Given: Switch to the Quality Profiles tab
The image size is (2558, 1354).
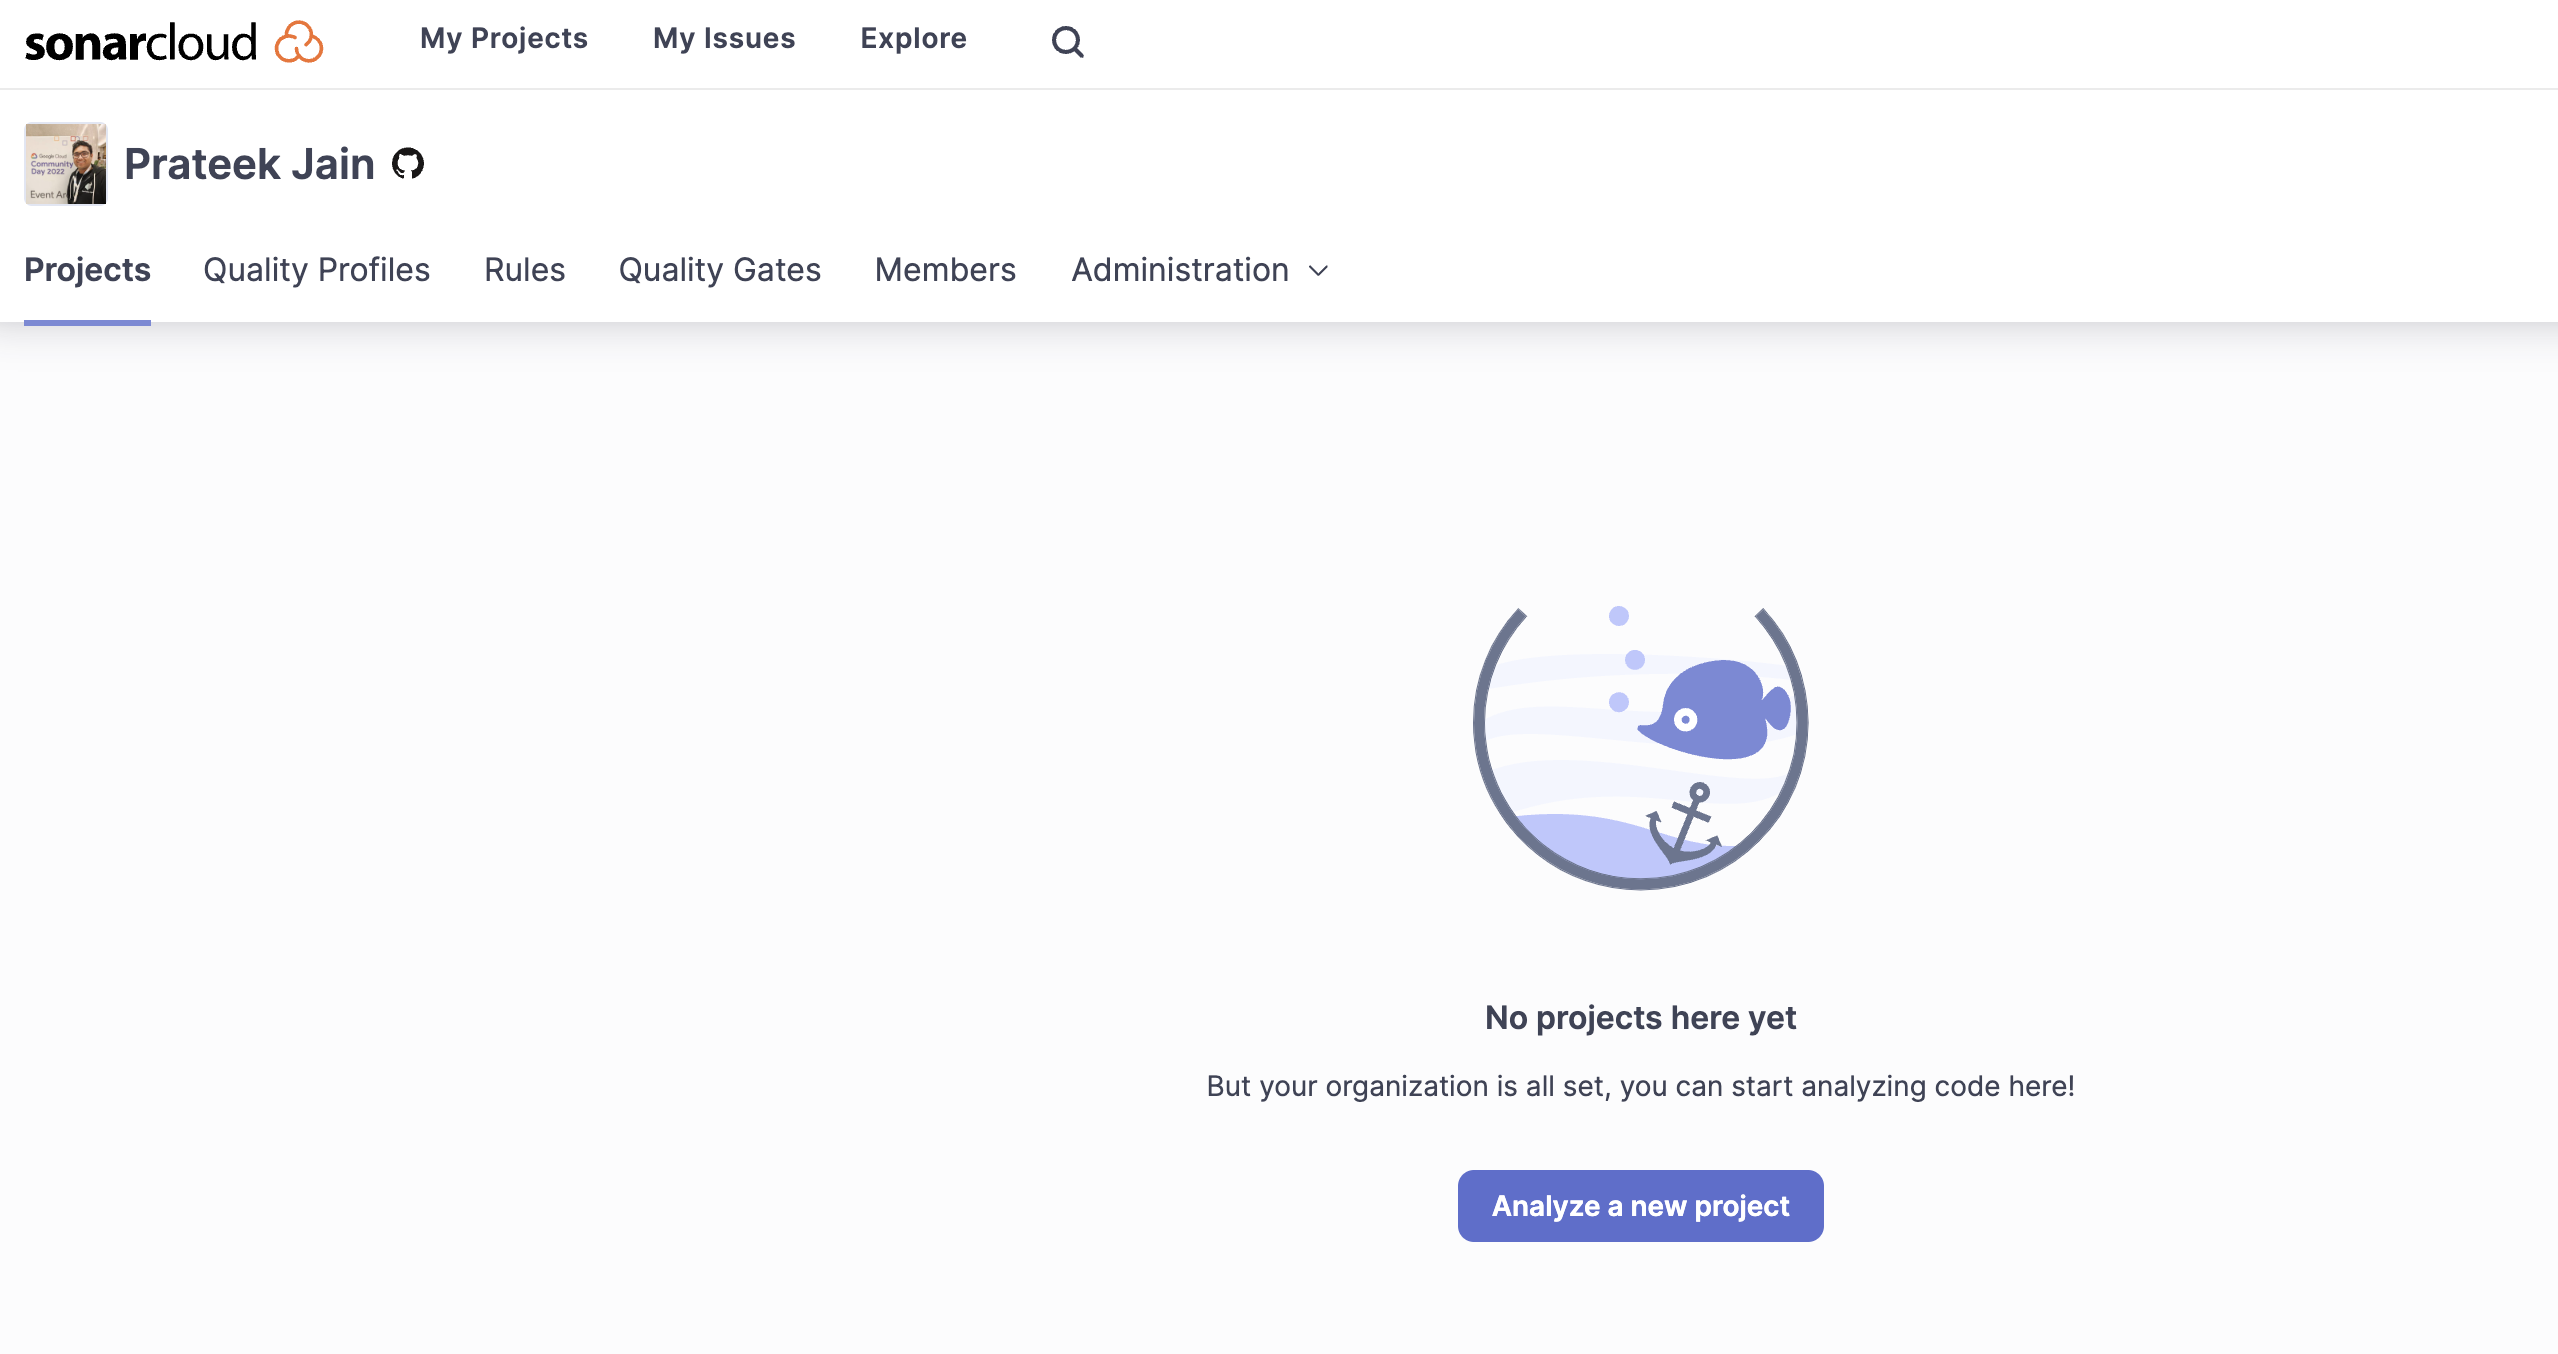Looking at the screenshot, I should (316, 270).
